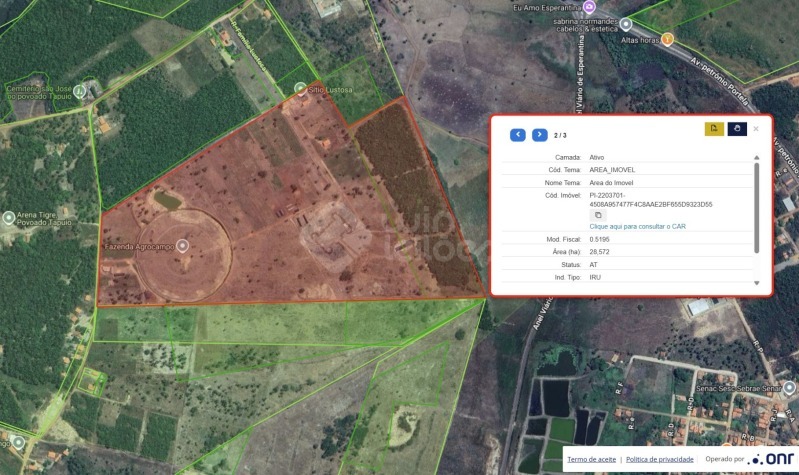Click the dark blue print icon
This screenshot has width=799, height=475.
tap(737, 128)
